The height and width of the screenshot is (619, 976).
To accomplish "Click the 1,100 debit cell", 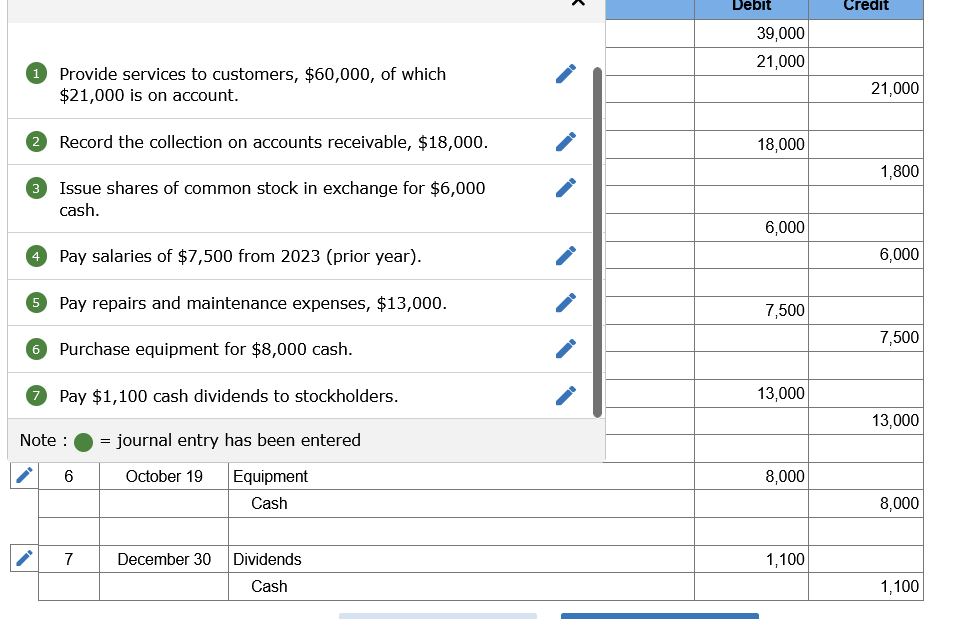I will click(751, 559).
